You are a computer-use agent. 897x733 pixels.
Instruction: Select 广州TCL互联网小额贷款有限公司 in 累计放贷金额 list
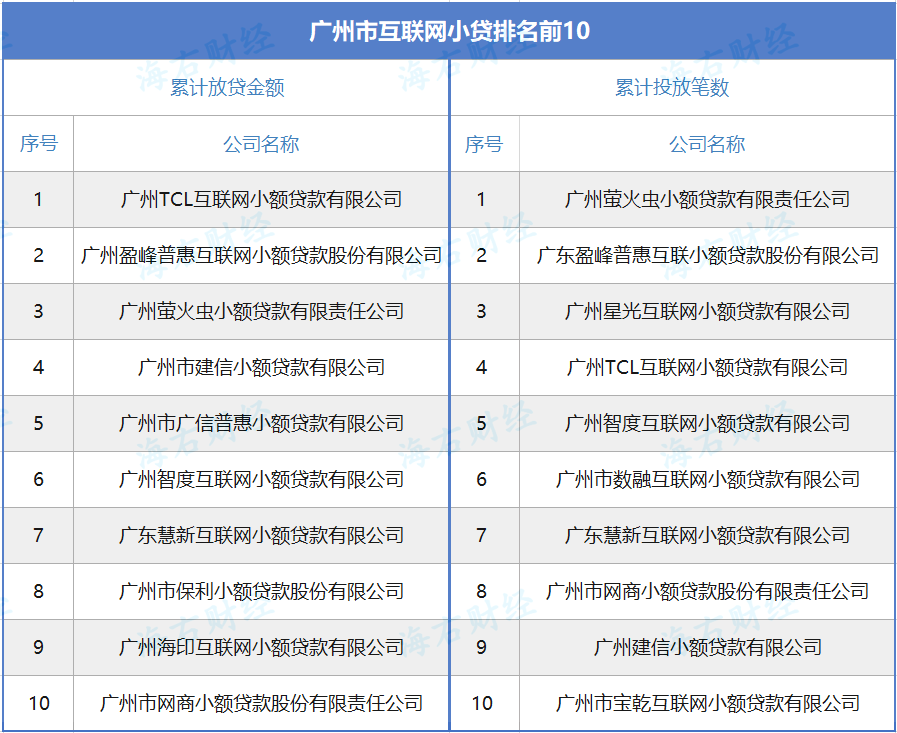click(x=261, y=199)
